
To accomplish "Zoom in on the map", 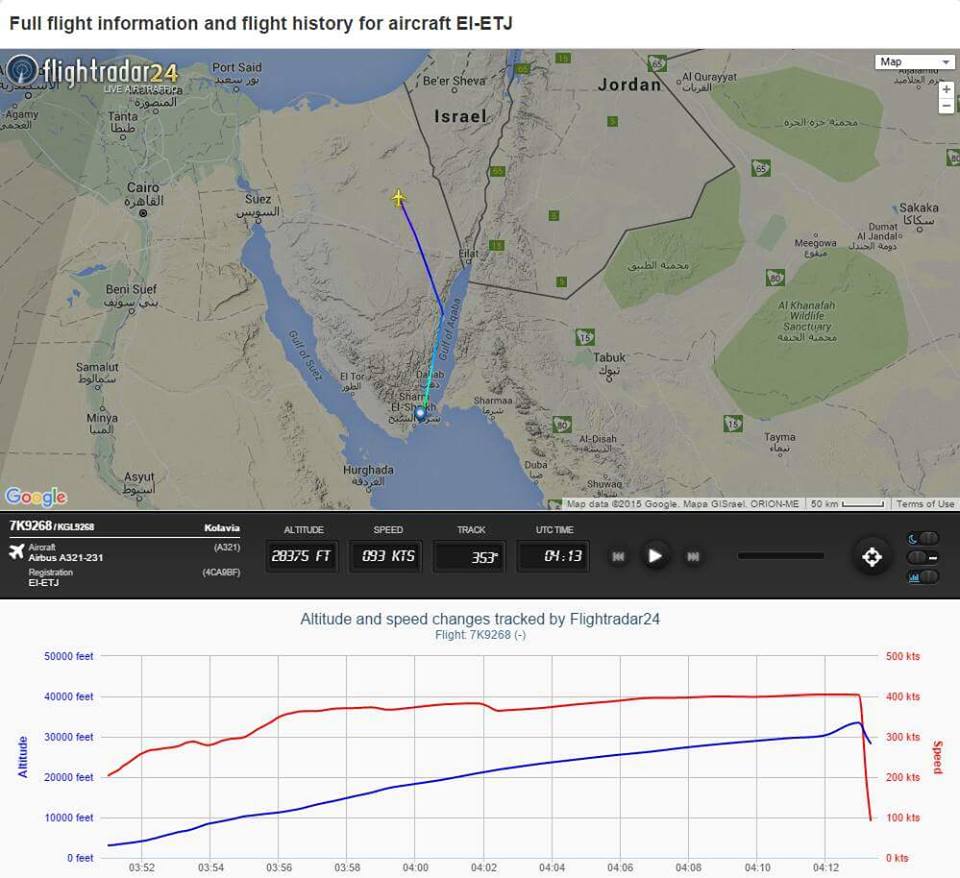I will tap(946, 89).
